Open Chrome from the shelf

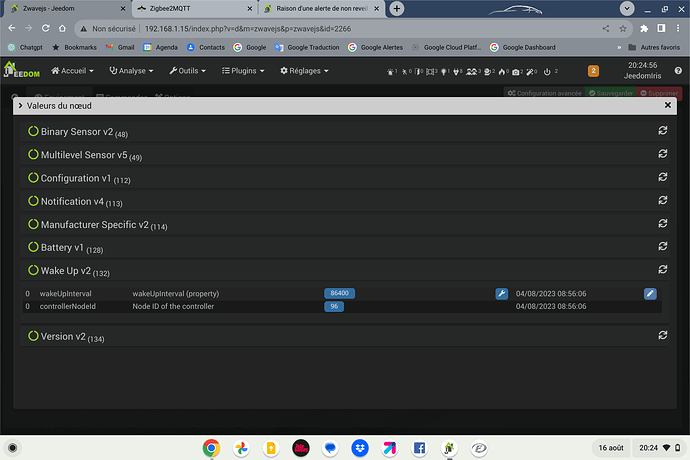[211, 448]
